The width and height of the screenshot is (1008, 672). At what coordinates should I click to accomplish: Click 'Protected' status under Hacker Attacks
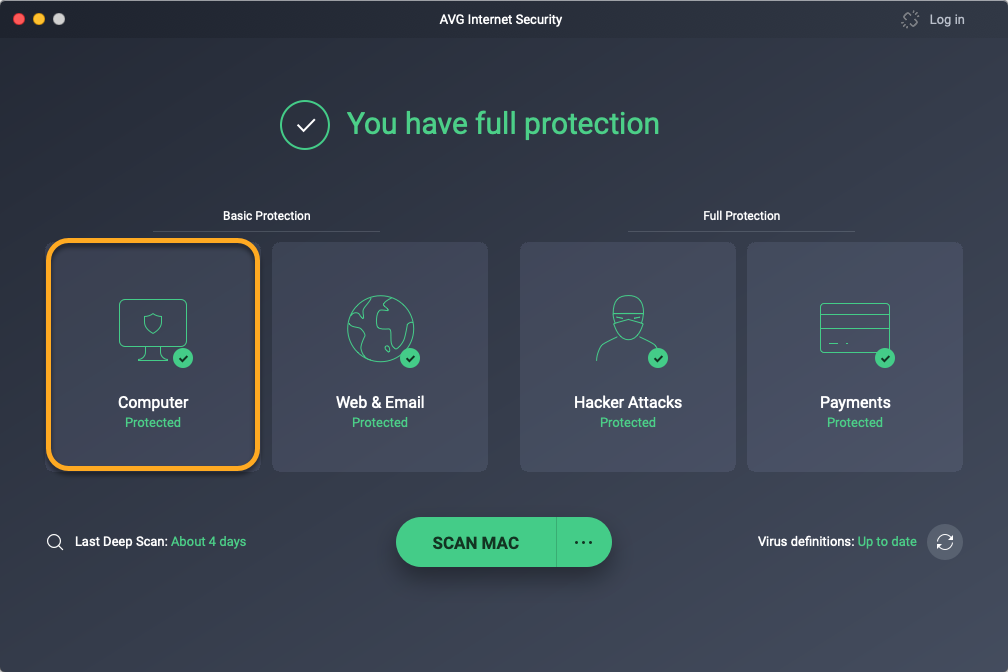pyautogui.click(x=628, y=422)
